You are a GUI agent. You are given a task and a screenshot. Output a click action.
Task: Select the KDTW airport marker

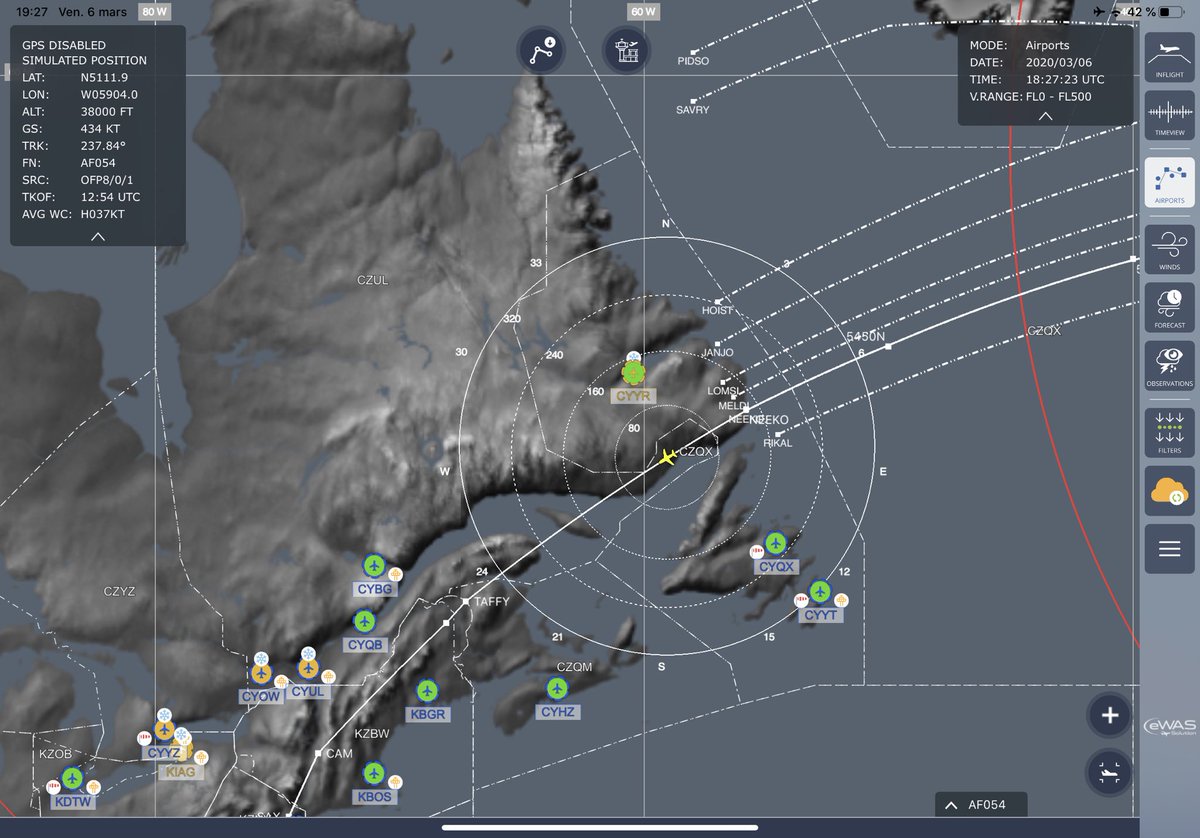click(72, 778)
